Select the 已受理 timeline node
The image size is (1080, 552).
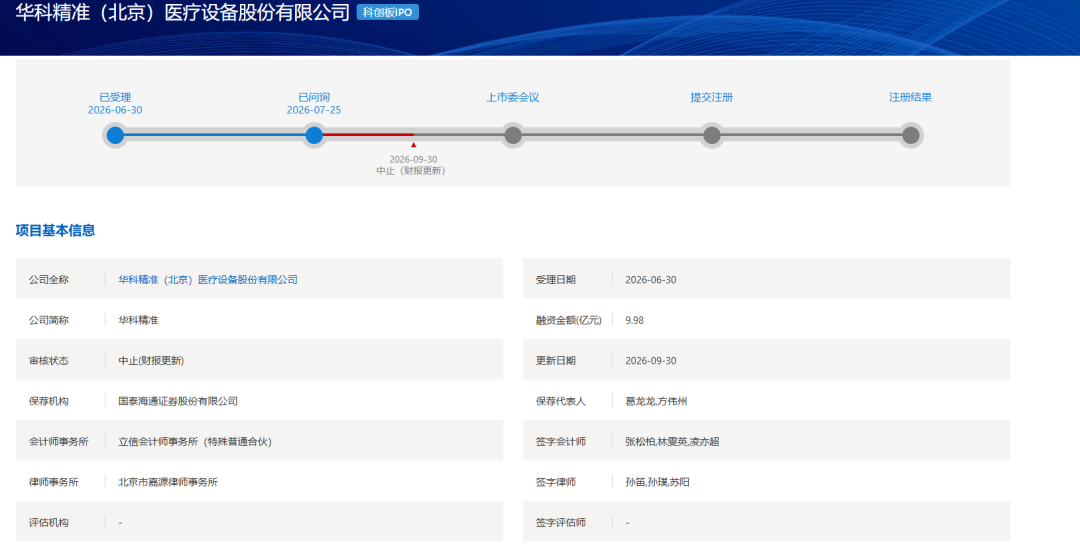click(116, 135)
